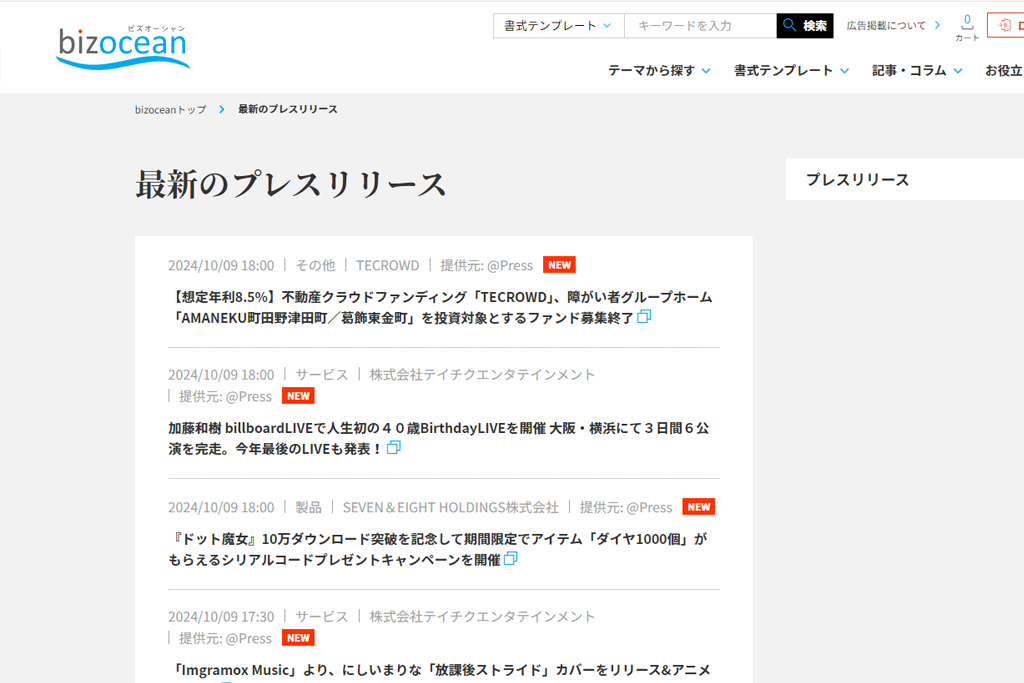The width and height of the screenshot is (1024, 683).
Task: Click TECROWD company name label
Action: [387, 265]
